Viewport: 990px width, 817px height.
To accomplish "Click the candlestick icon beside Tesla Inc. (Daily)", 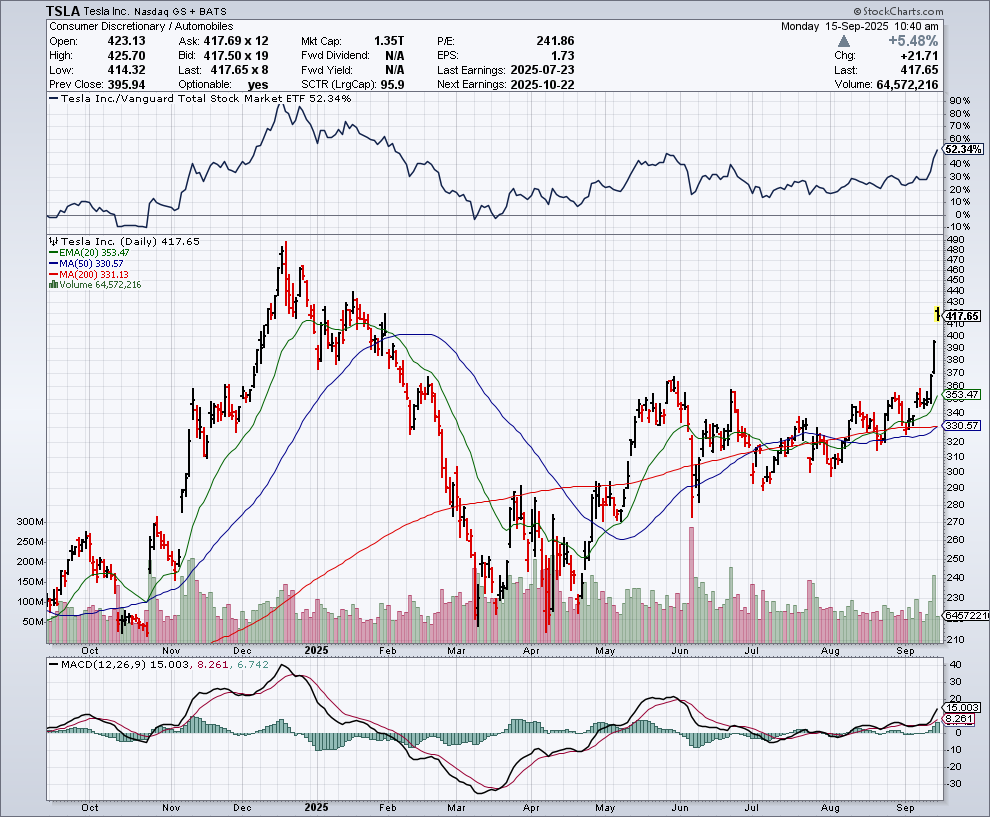I will 53,241.
